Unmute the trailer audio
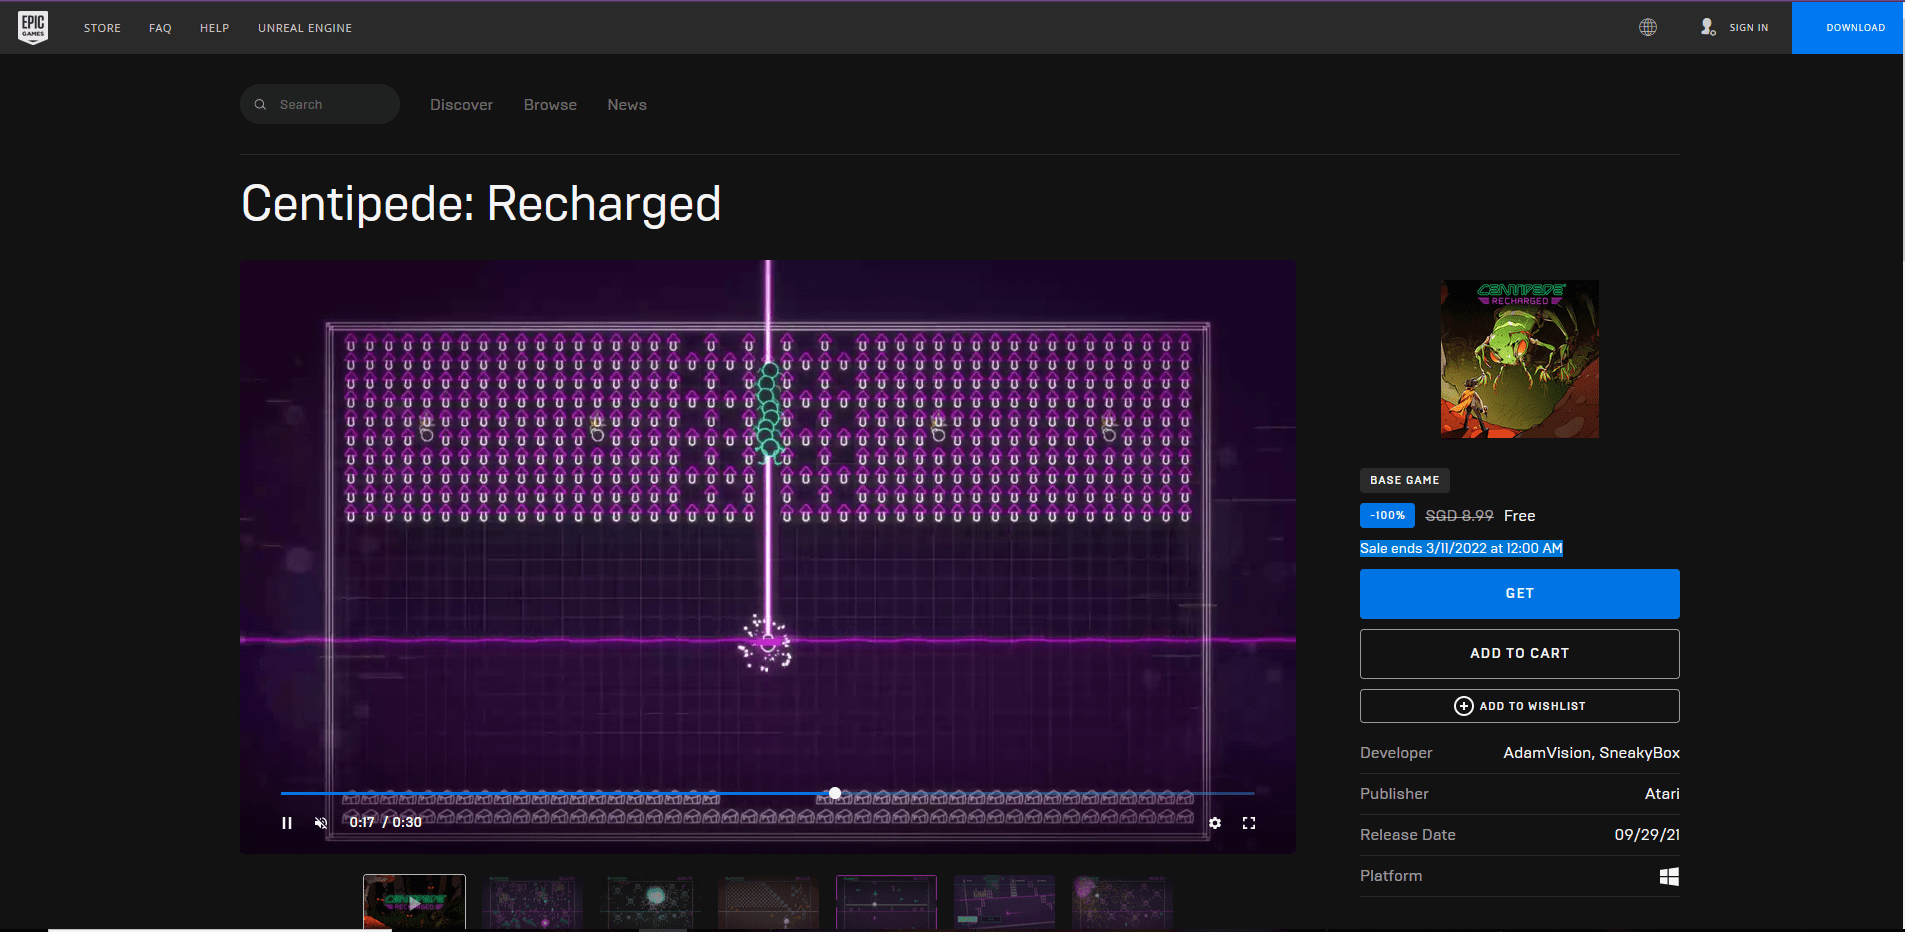 click(321, 823)
